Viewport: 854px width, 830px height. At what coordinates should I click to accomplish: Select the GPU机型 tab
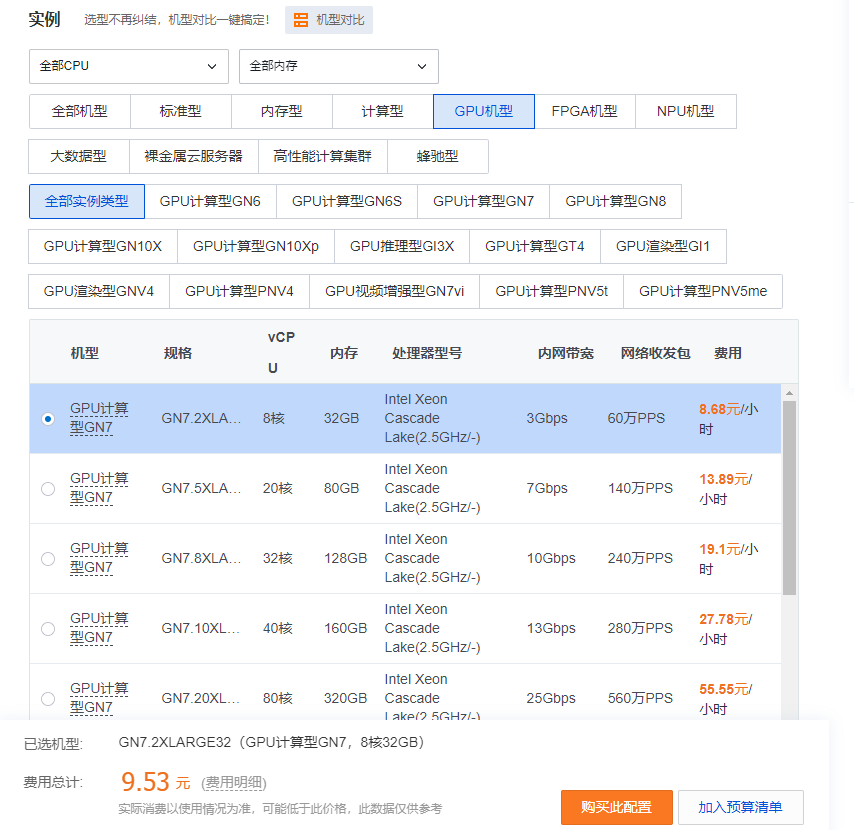point(484,112)
